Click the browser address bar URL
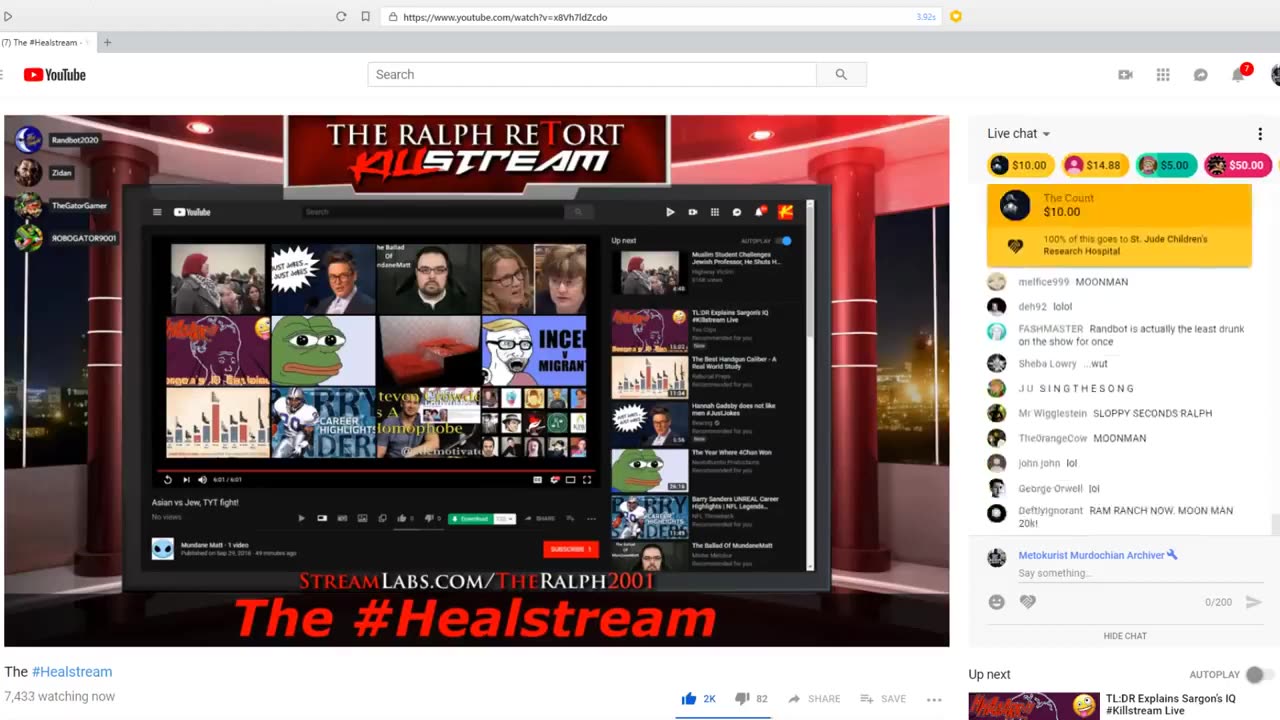1280x720 pixels. coord(505,17)
